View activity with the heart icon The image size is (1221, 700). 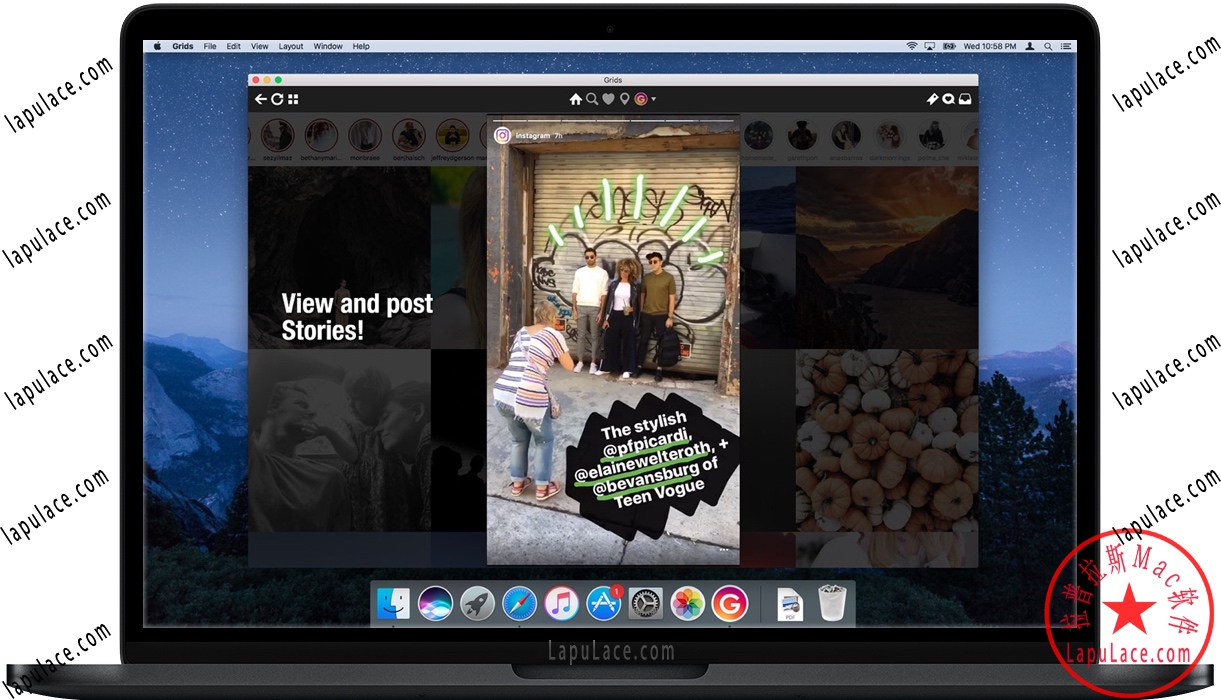coord(606,99)
